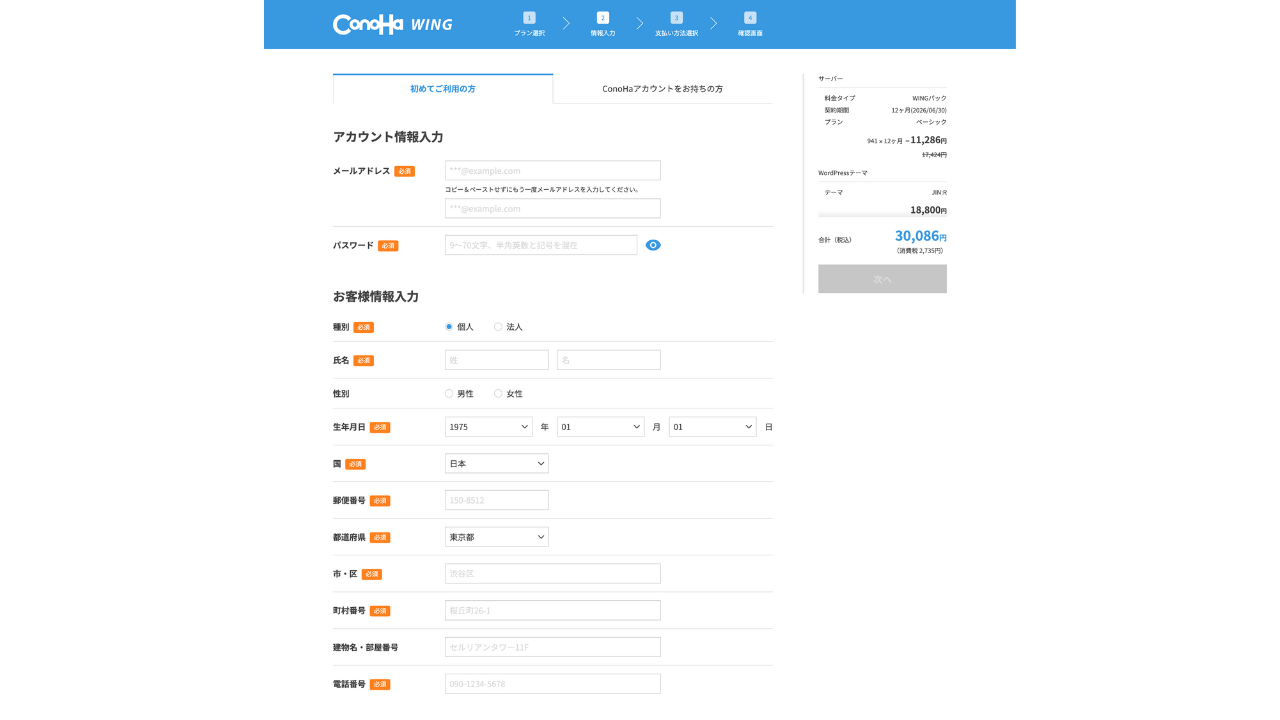The height and width of the screenshot is (720, 1280).
Task: Open the birth month dropdown
Action: [x=601, y=427]
